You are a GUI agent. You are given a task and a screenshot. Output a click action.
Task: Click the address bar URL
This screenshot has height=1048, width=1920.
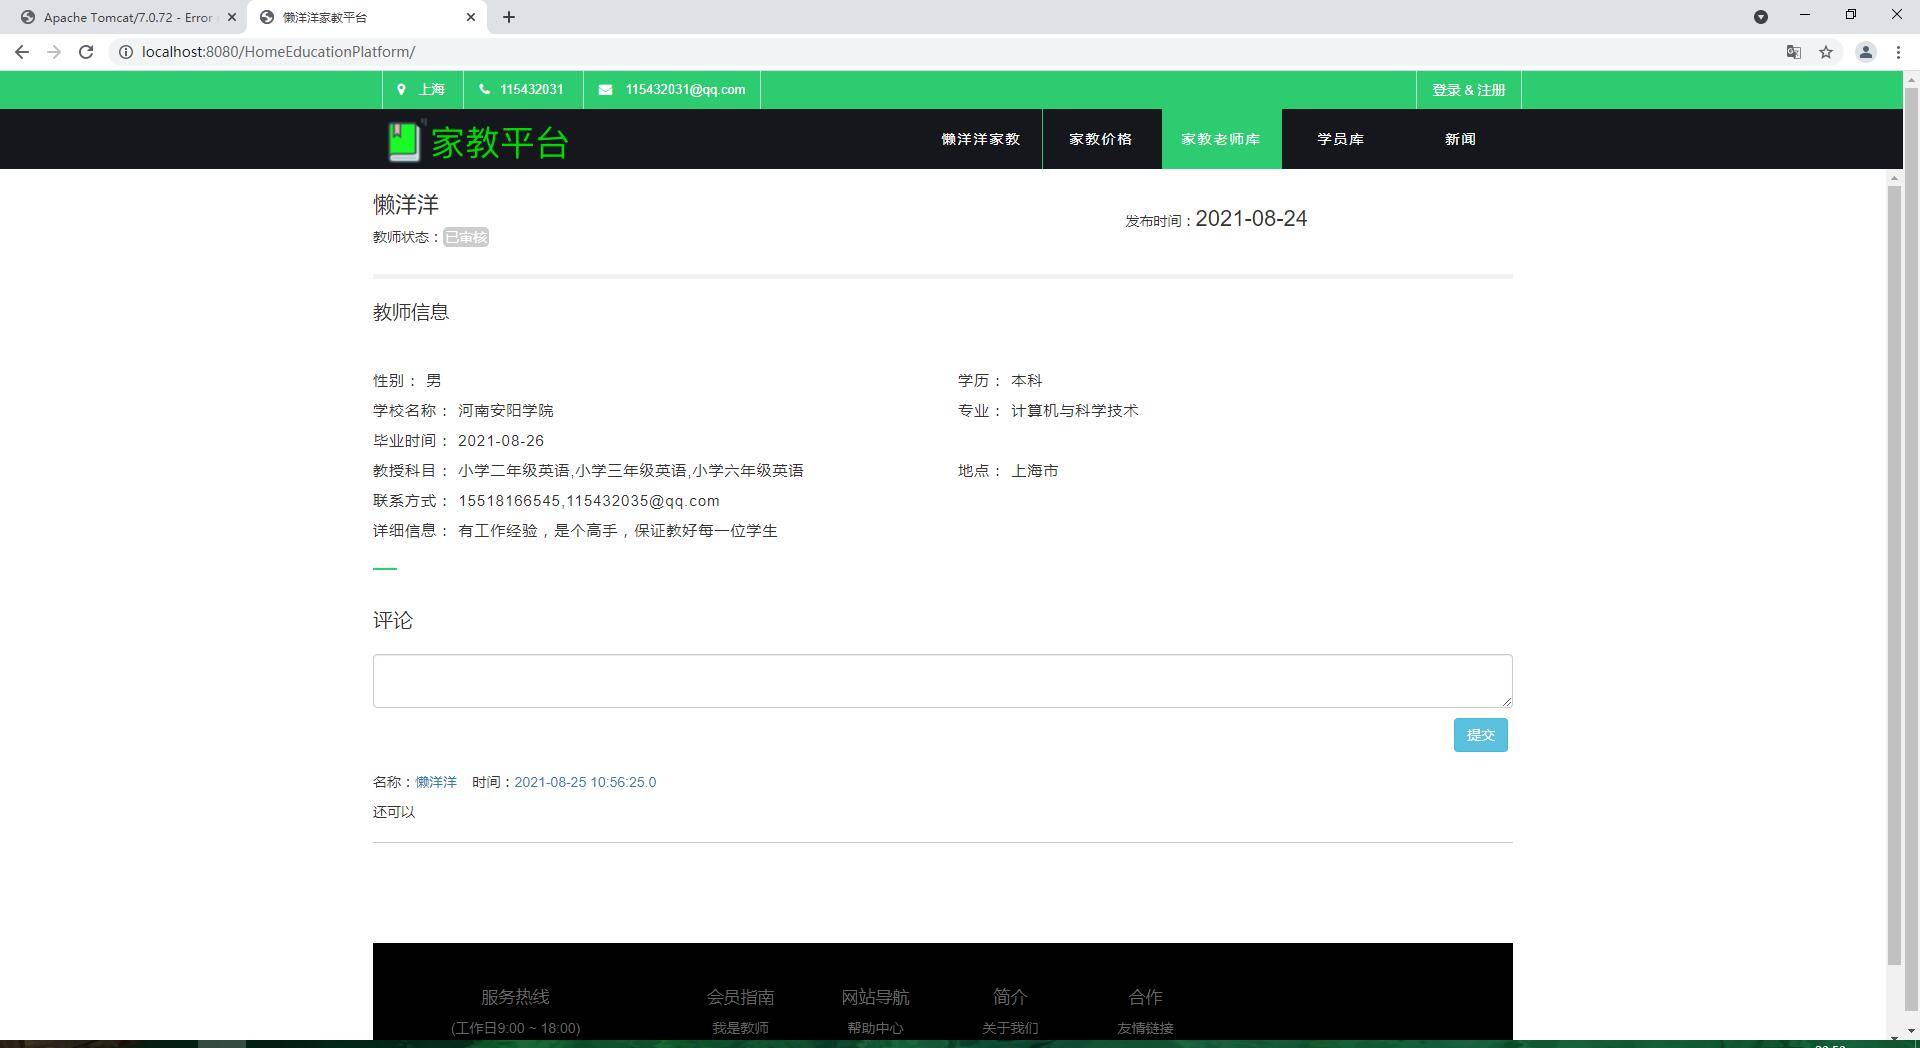coord(278,52)
